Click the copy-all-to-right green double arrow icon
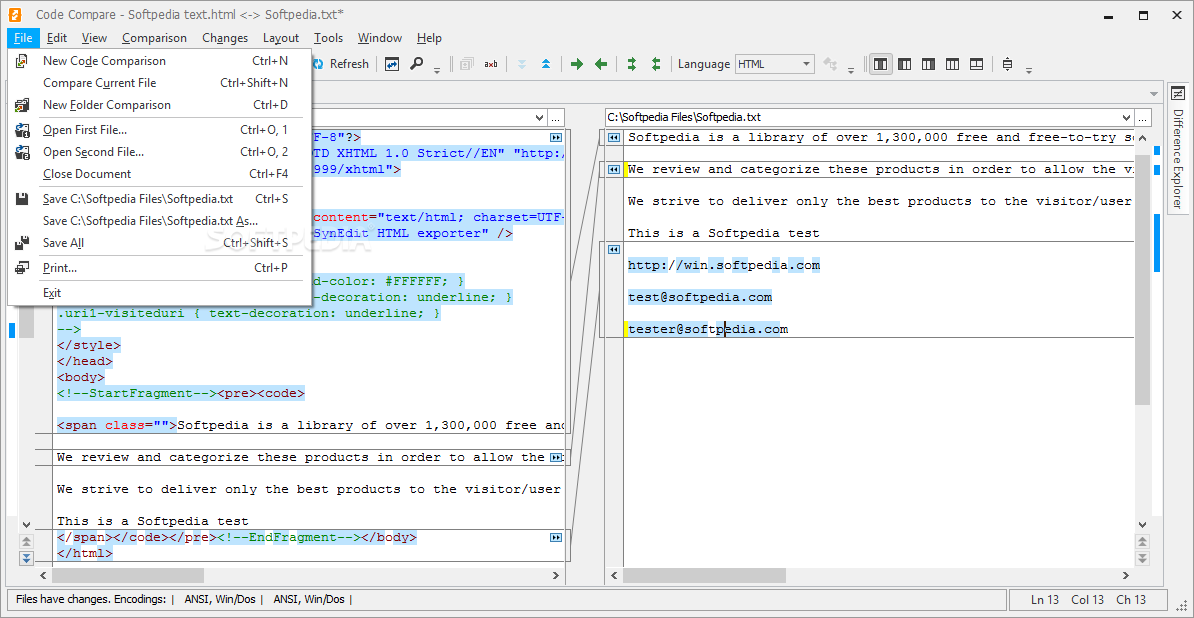This screenshot has height=618, width=1194. point(631,64)
